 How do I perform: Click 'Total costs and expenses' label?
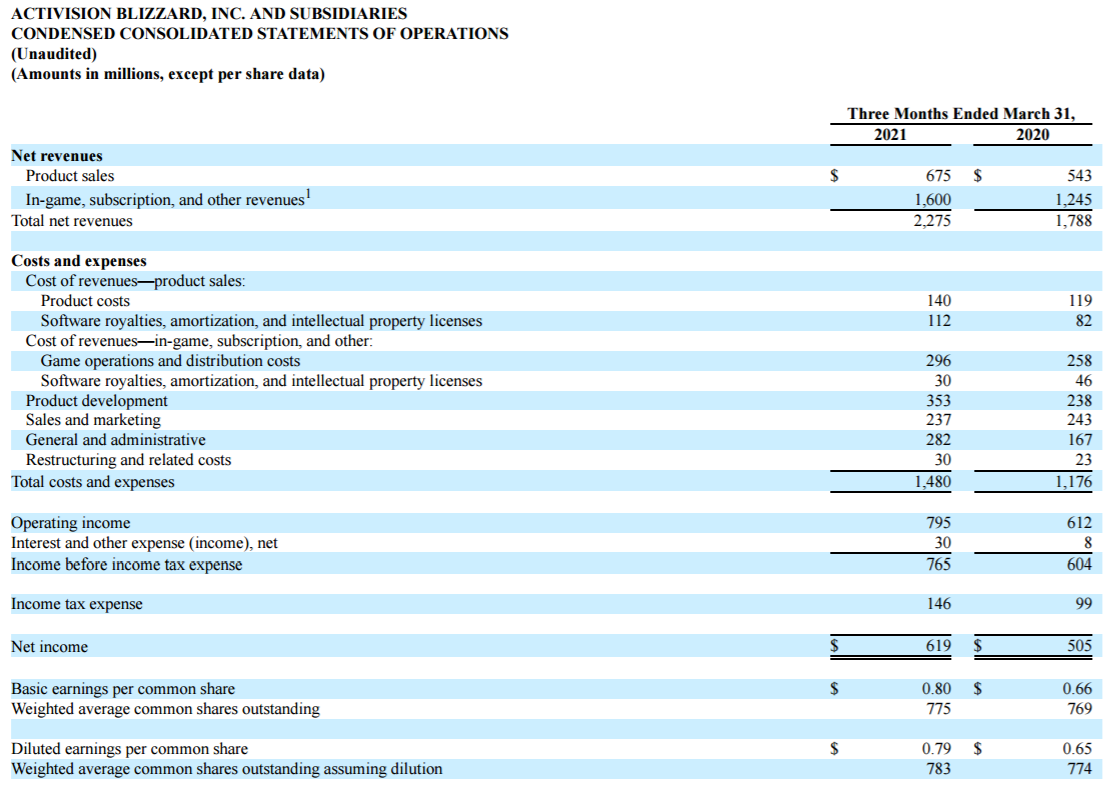[x=93, y=481]
